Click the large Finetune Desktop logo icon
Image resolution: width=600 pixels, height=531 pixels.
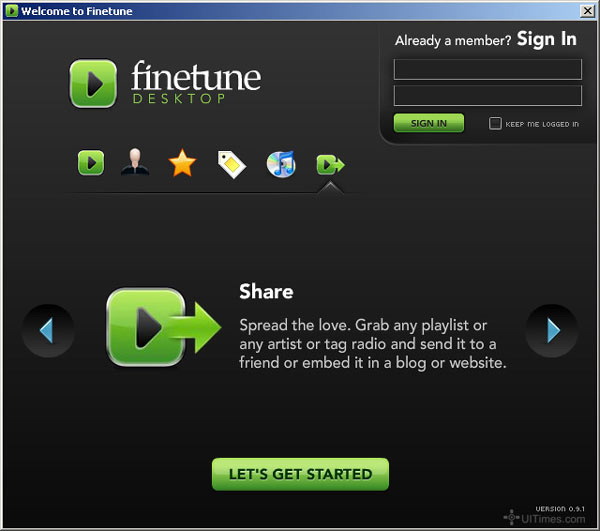pos(93,83)
